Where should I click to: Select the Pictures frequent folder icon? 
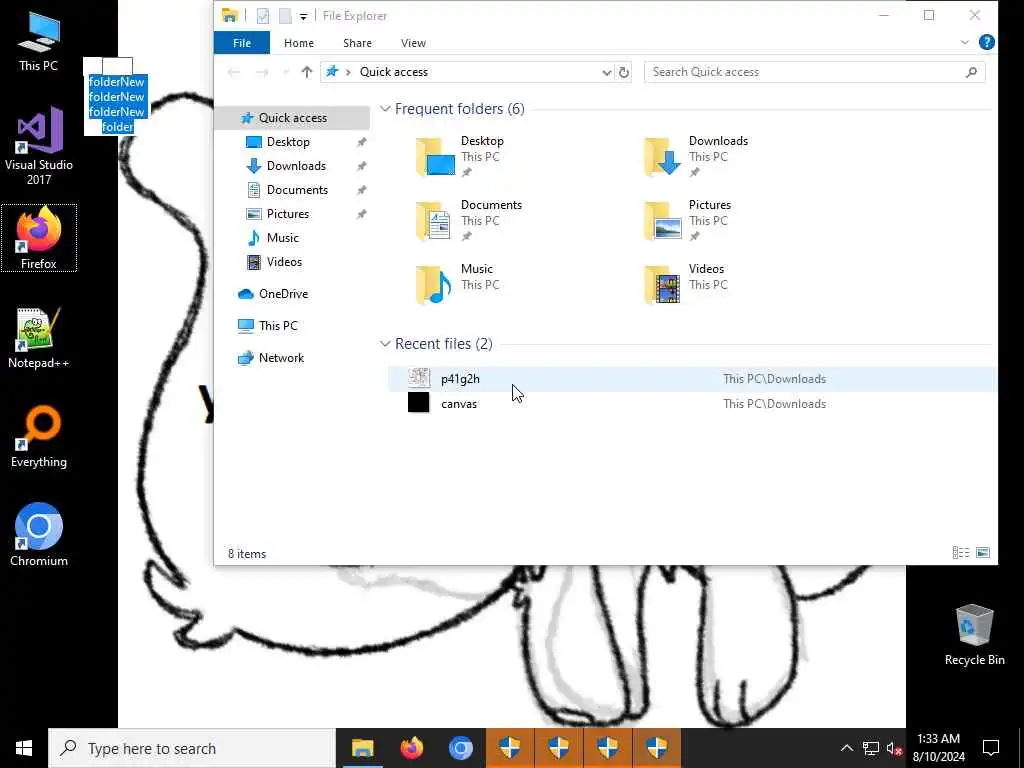[x=664, y=221]
